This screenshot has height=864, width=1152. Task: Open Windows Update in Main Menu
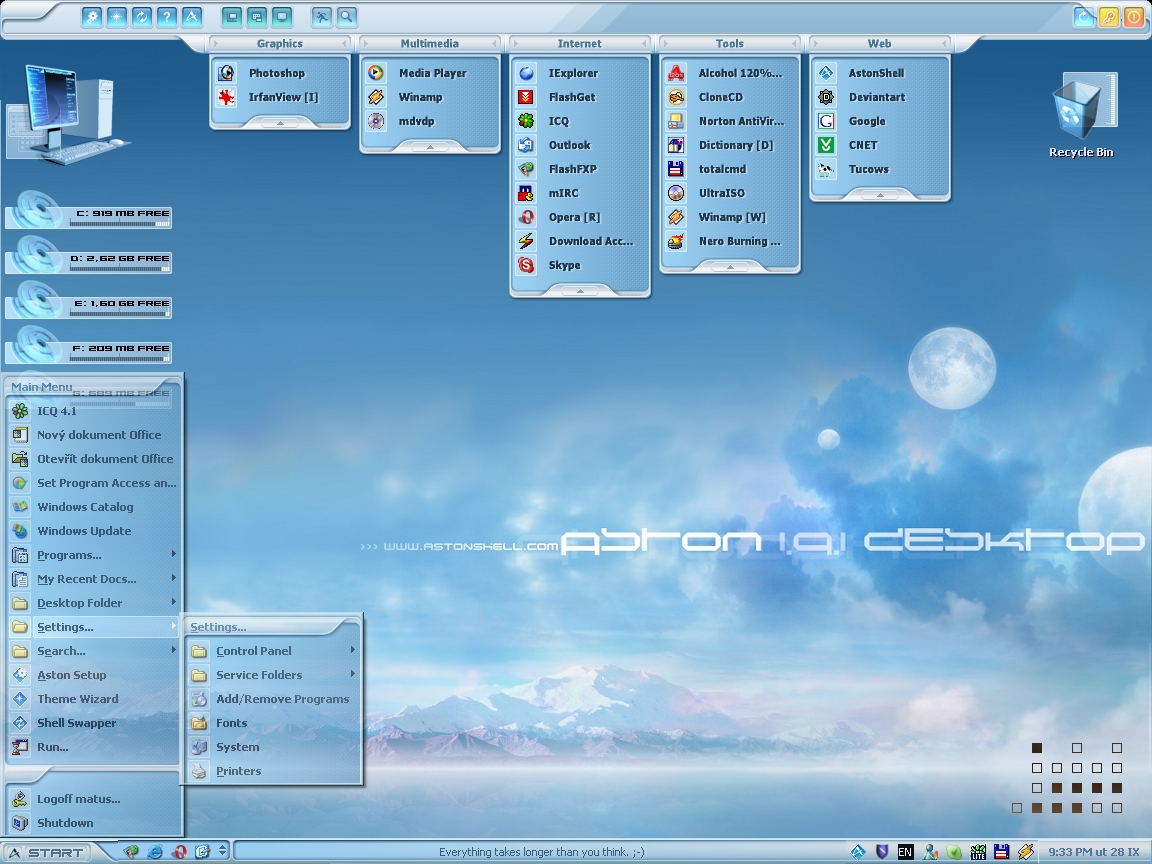[x=94, y=531]
